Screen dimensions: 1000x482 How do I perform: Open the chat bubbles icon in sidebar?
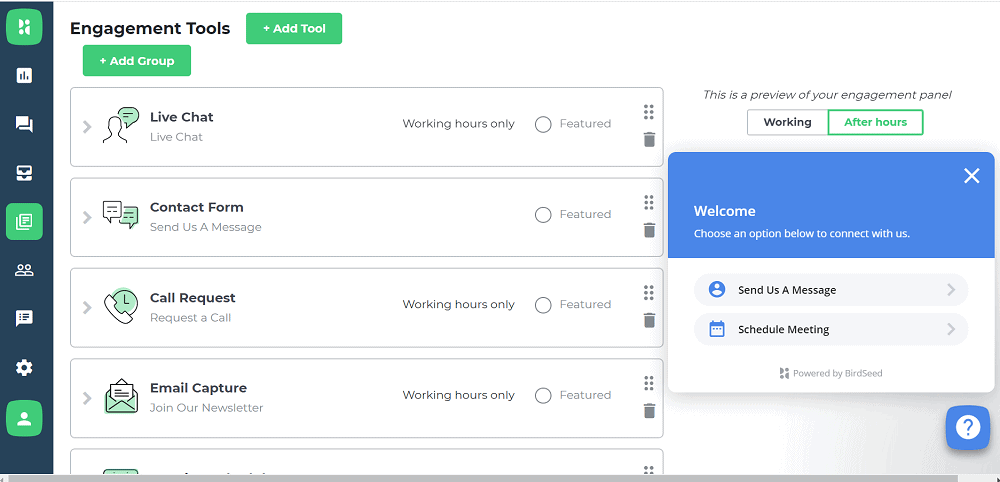pyautogui.click(x=24, y=124)
